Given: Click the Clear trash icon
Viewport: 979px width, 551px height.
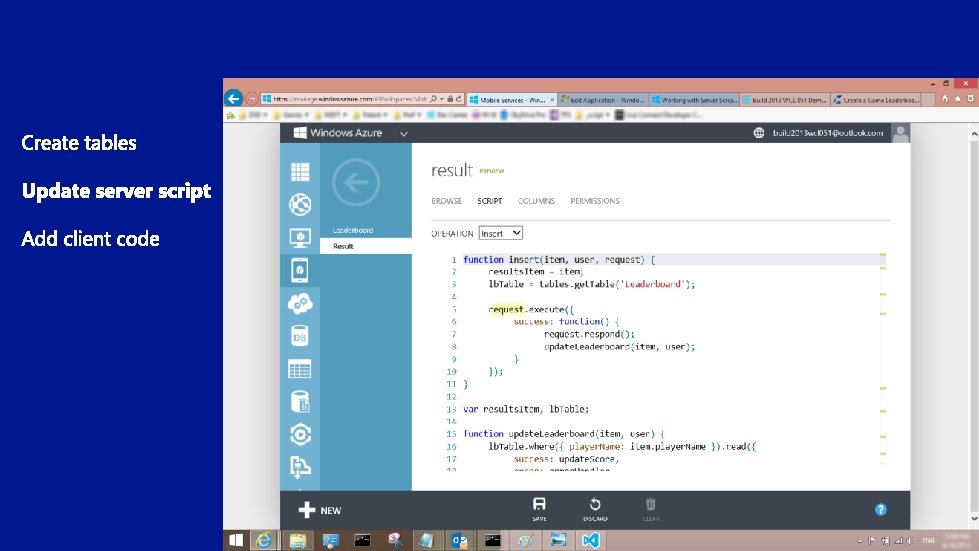Looking at the screenshot, I should click(x=651, y=504).
